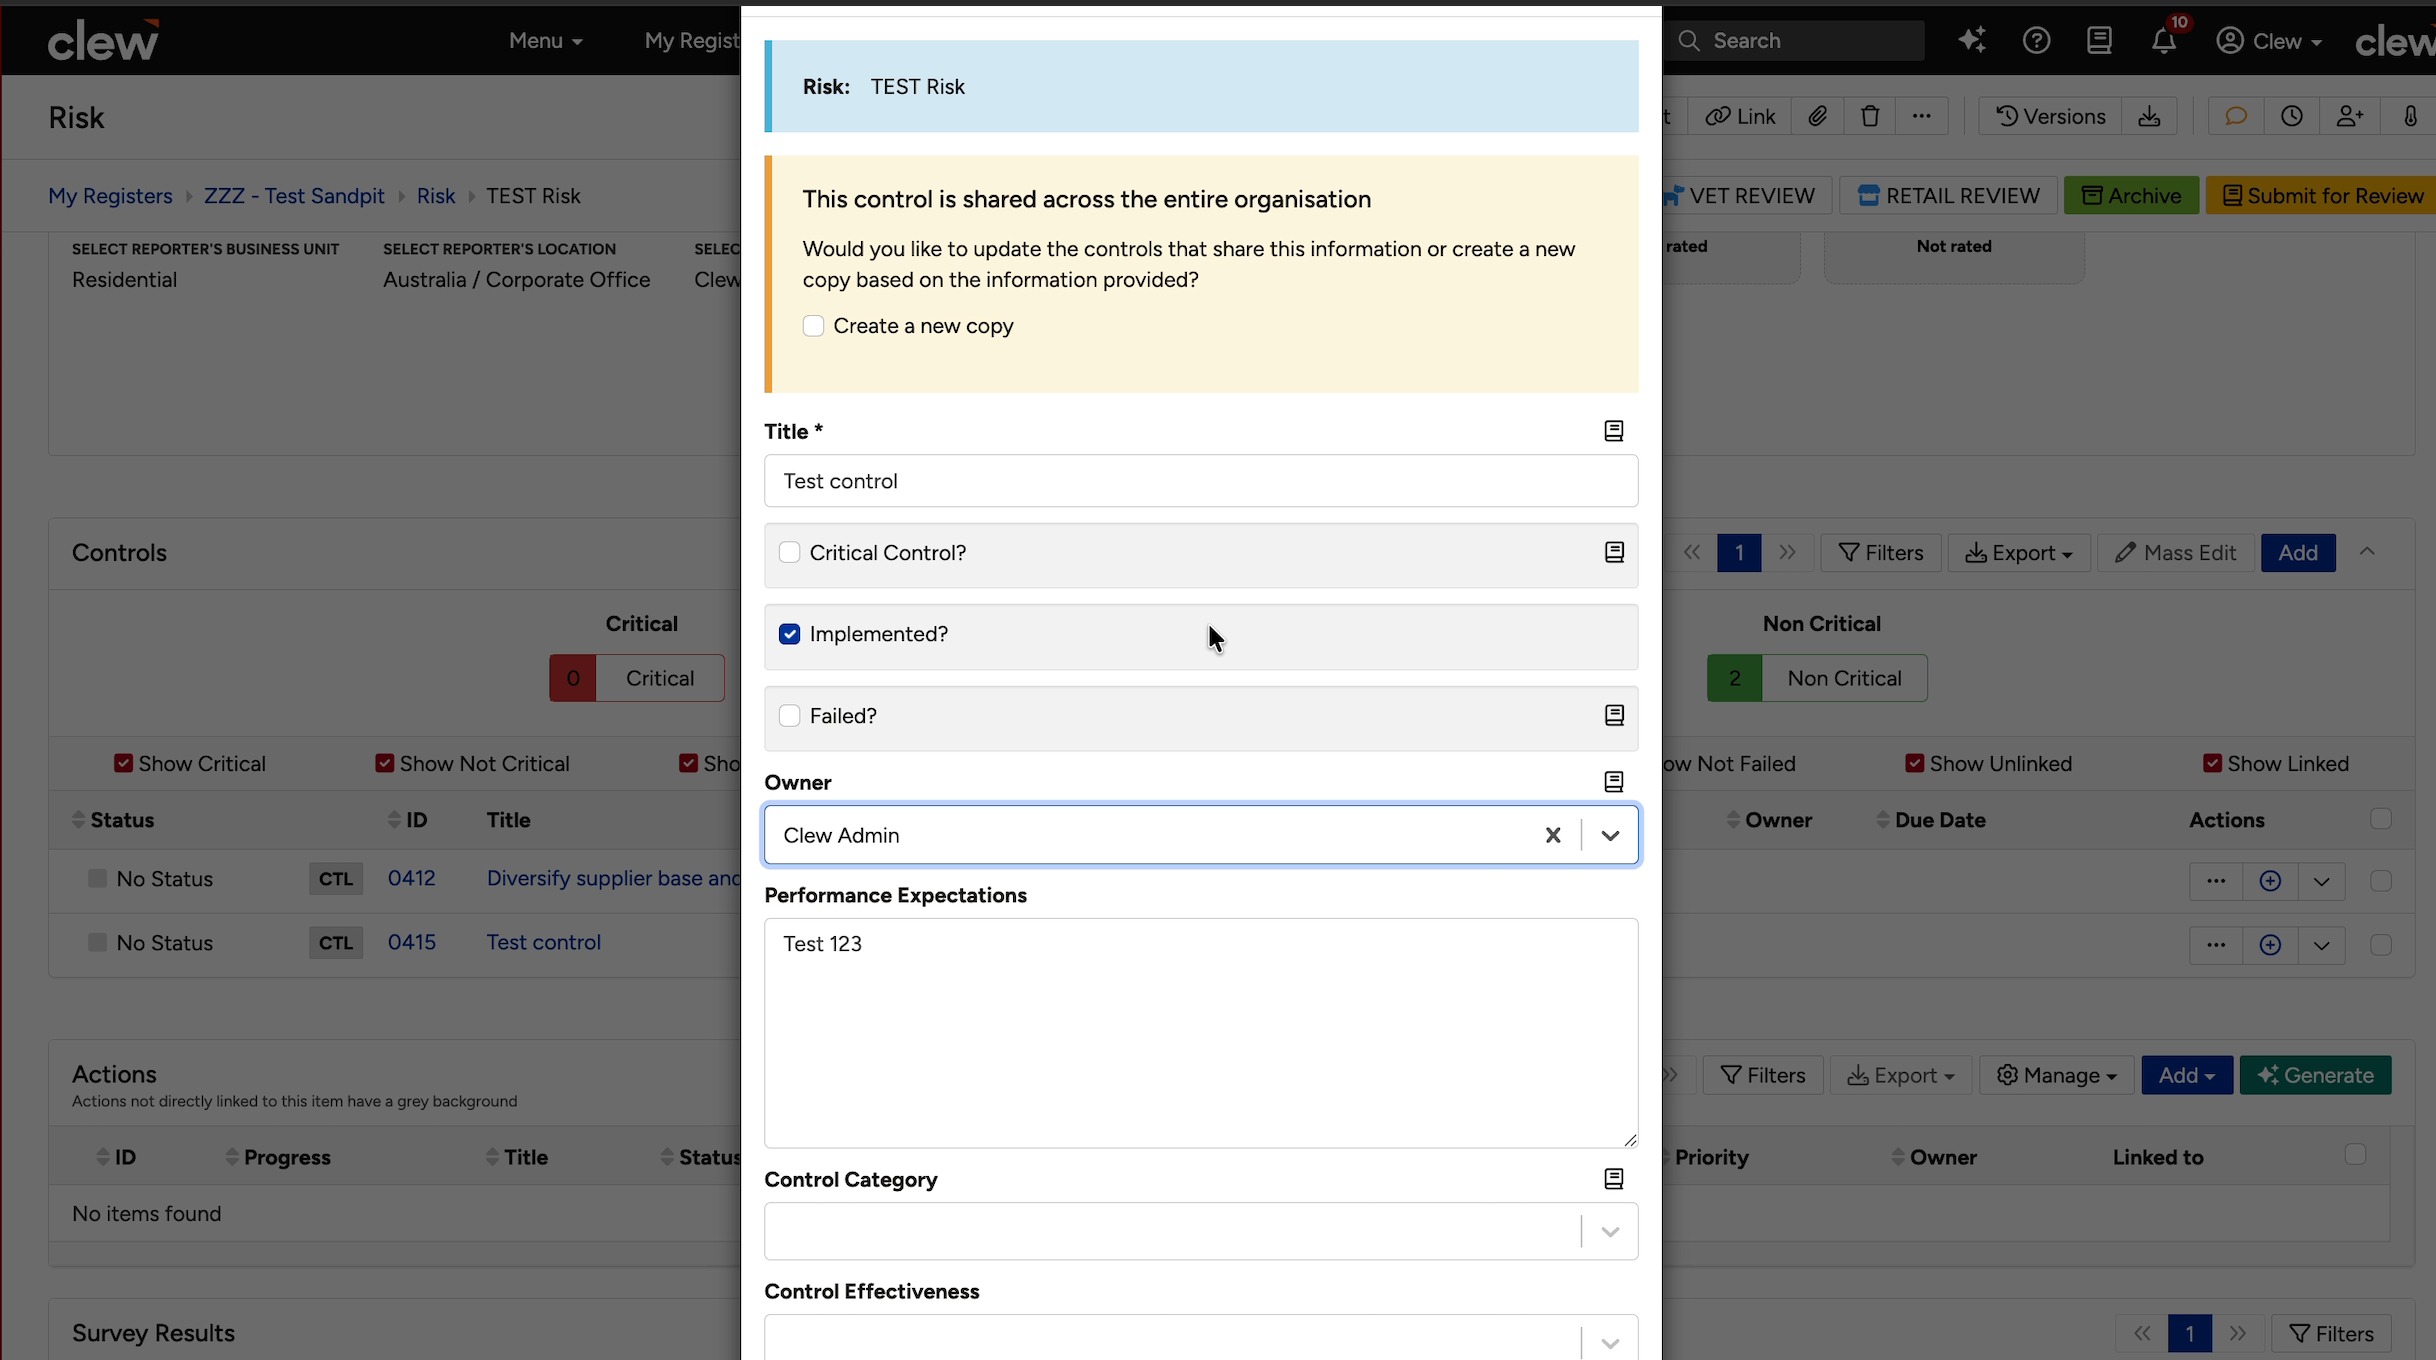Click the clew logo at top left
2436x1360 pixels.
click(102, 40)
